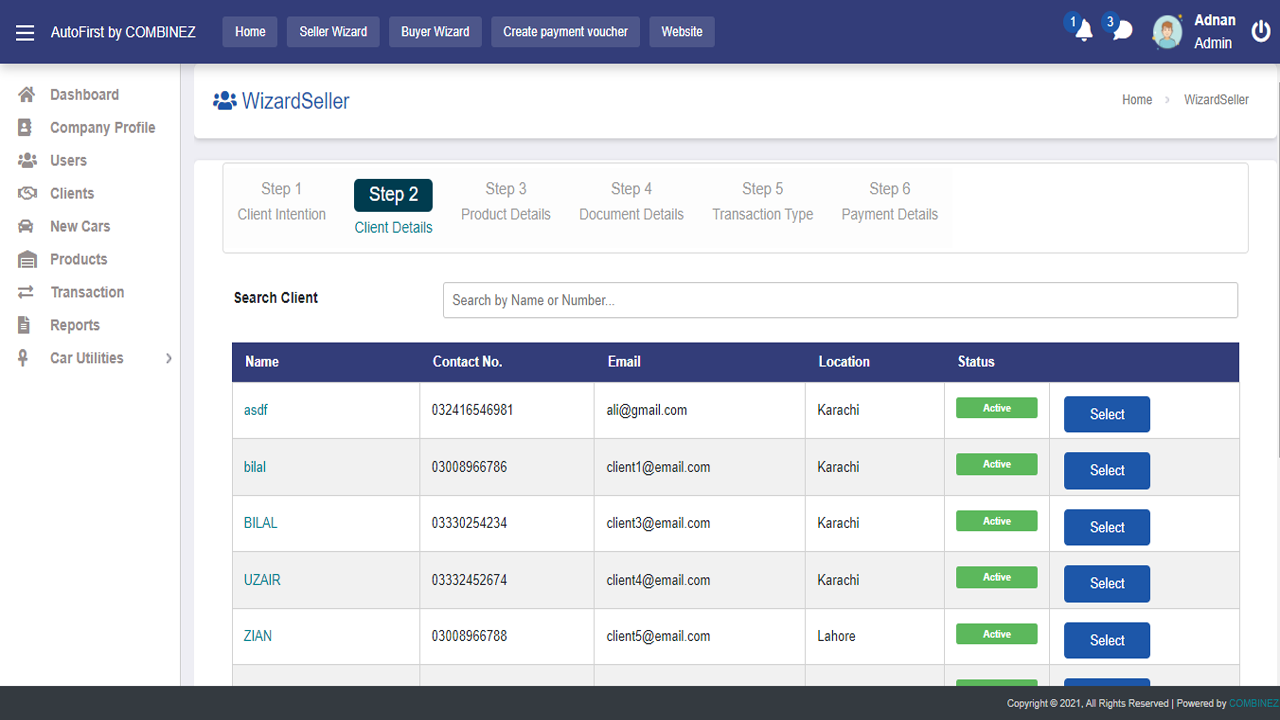Jump to Step 6 Payment Details
This screenshot has height=720, width=1280.
click(889, 201)
